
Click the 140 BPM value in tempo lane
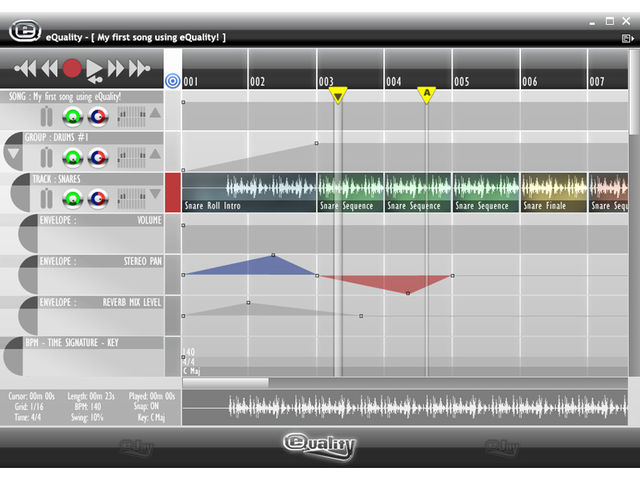point(189,352)
